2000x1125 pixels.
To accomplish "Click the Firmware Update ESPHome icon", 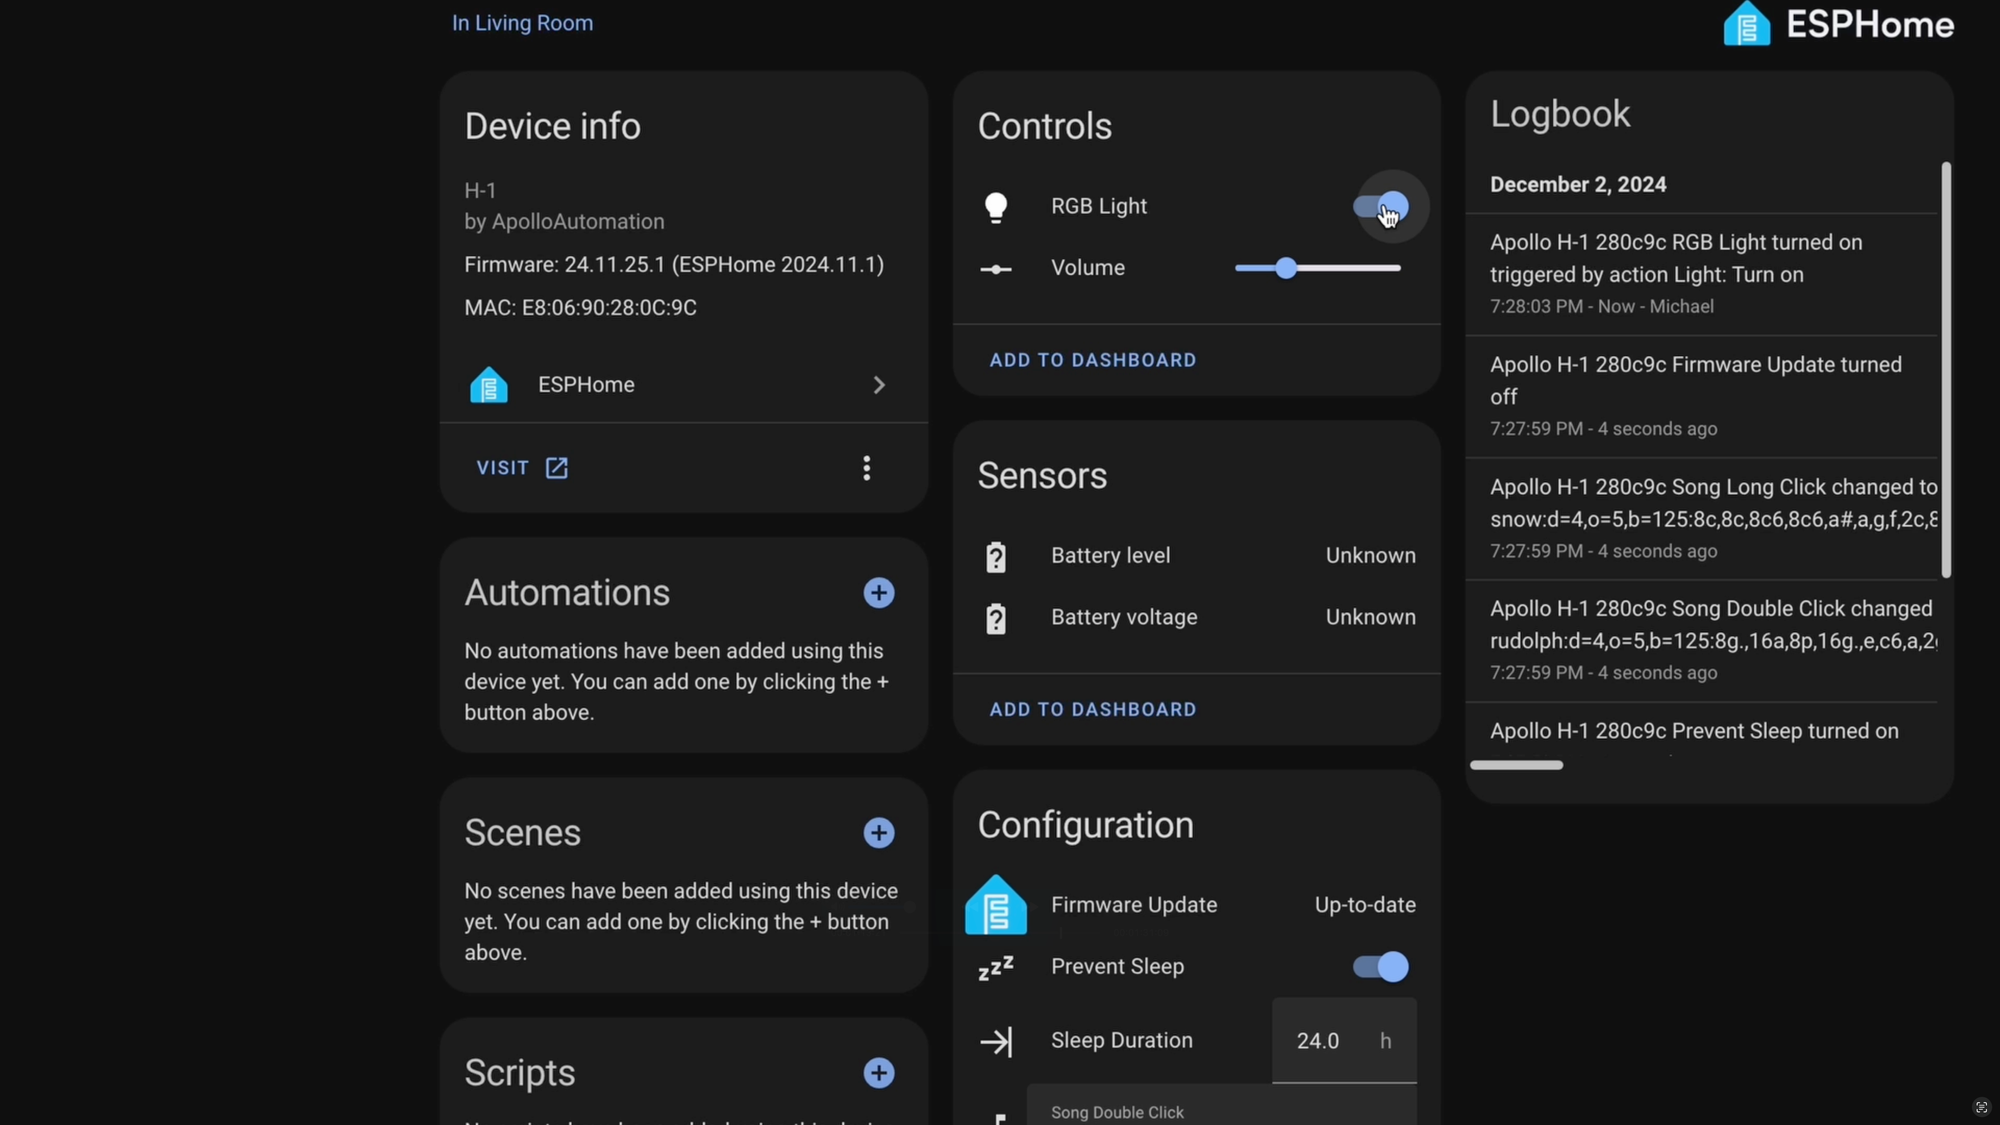I will 995,906.
